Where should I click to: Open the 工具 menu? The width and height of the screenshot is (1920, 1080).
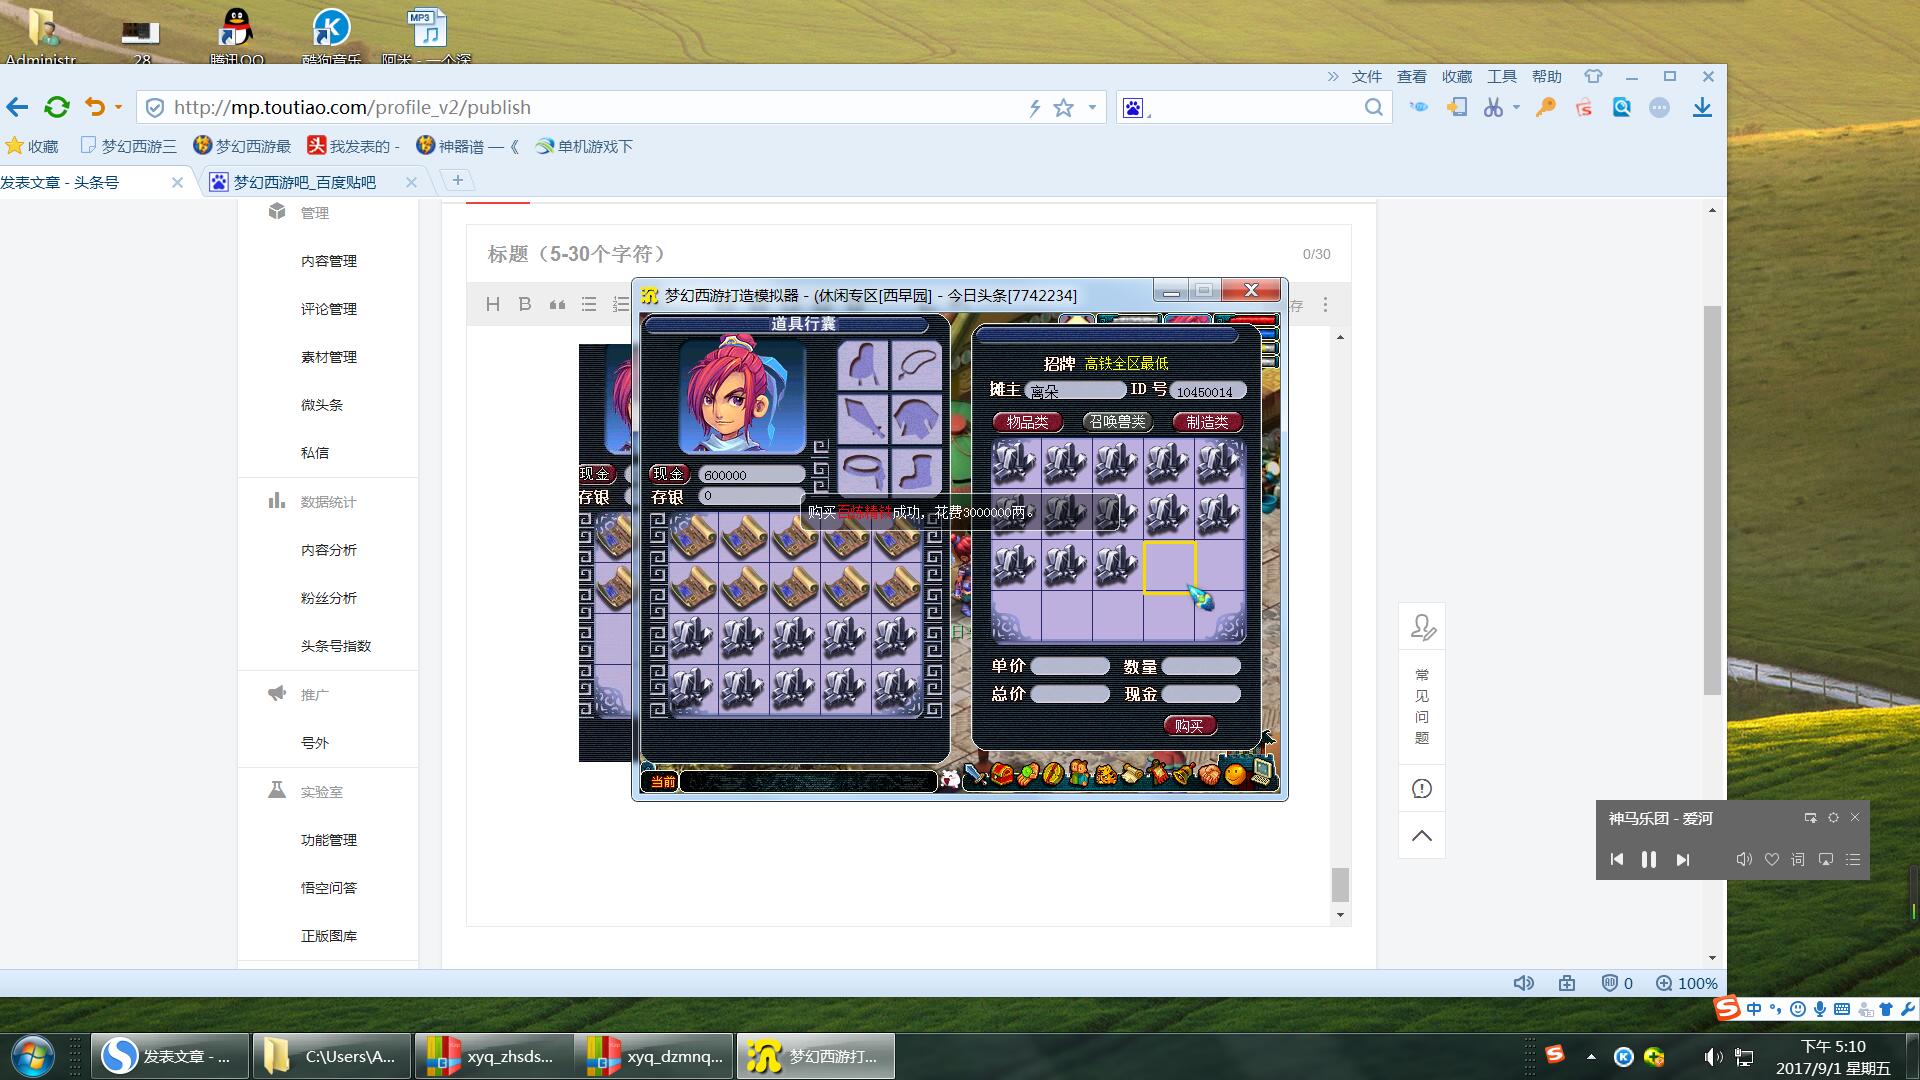(1501, 77)
